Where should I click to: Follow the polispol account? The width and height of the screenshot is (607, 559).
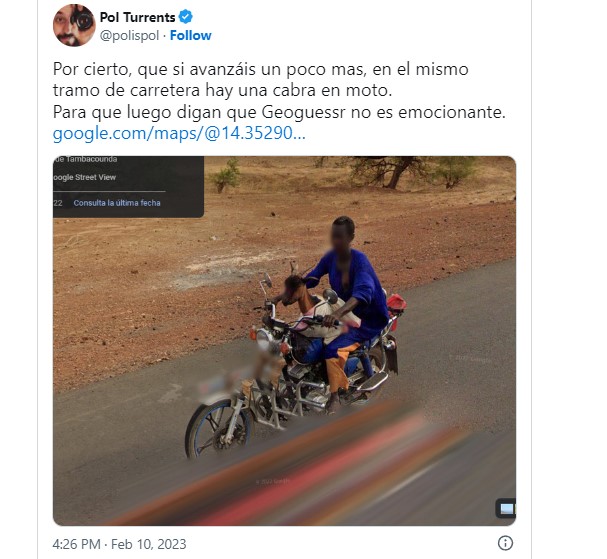[190, 36]
